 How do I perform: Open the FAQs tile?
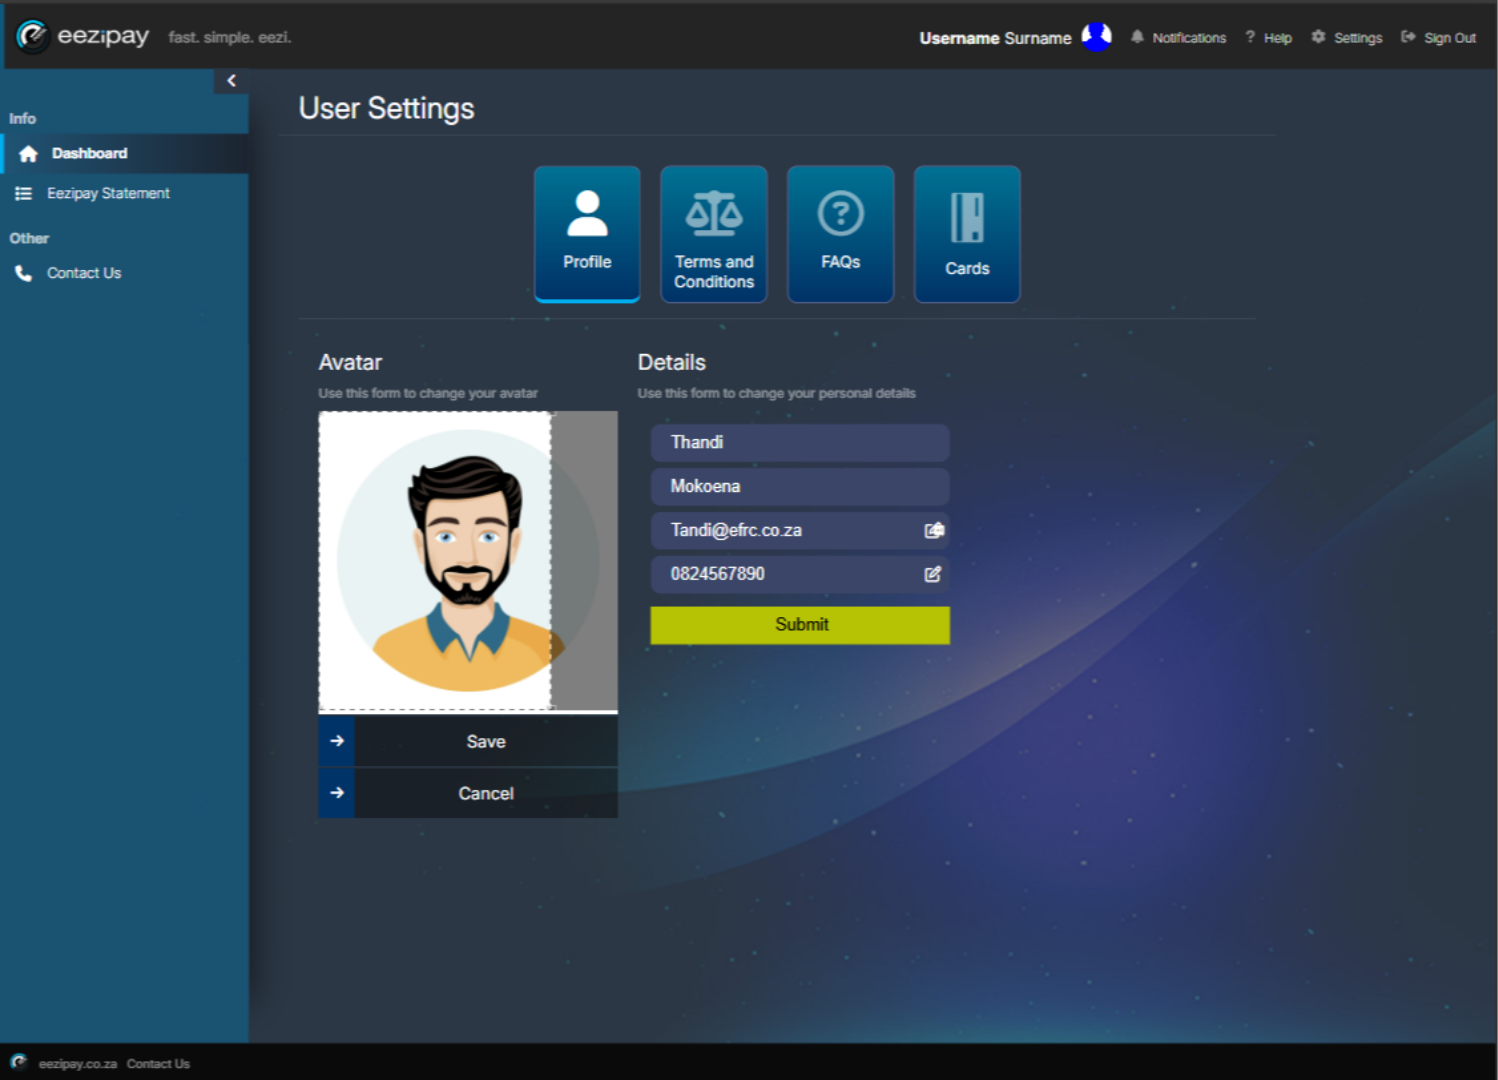[841, 234]
